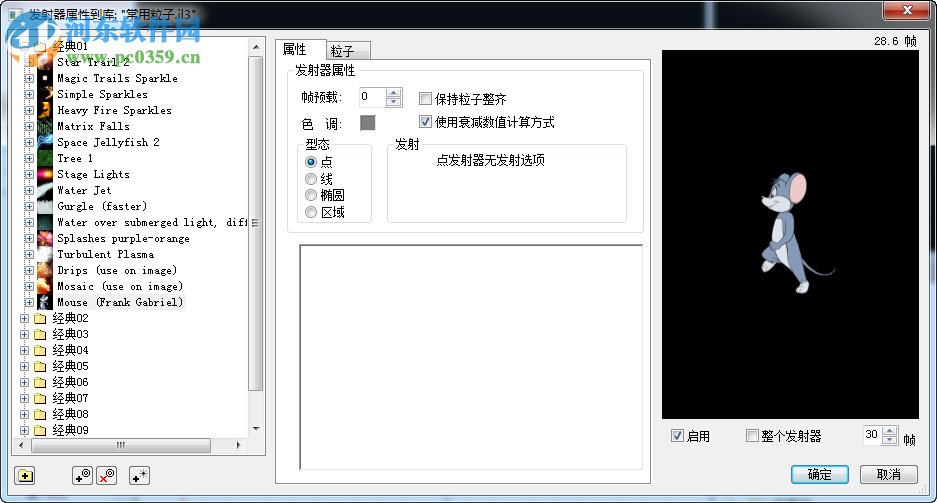
Task: Select the Magic Trails Sparkle thumbnail icon
Action: tap(45, 78)
